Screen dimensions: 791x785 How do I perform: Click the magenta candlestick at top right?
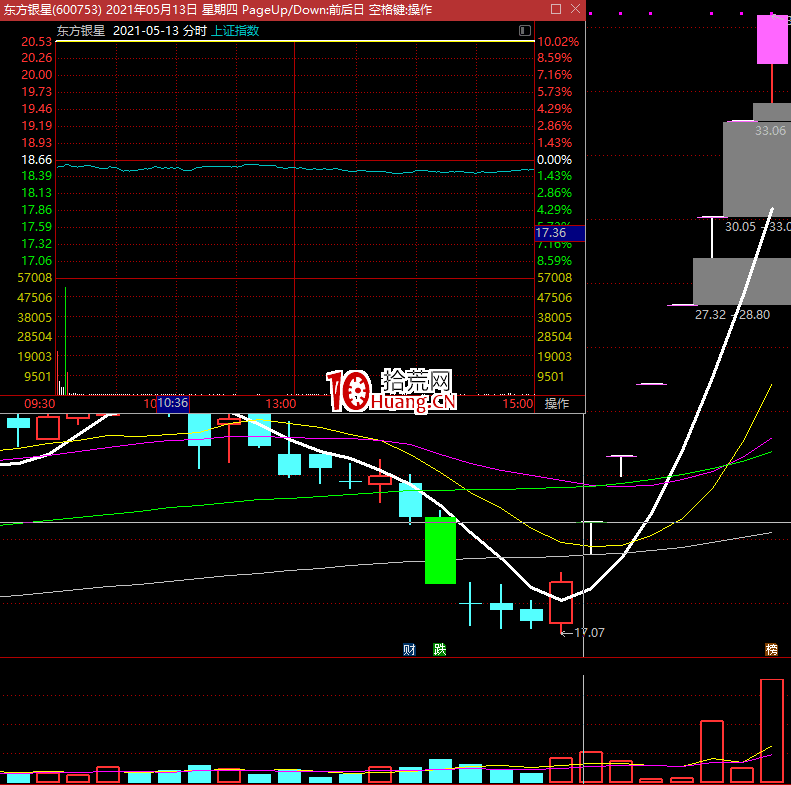(771, 40)
